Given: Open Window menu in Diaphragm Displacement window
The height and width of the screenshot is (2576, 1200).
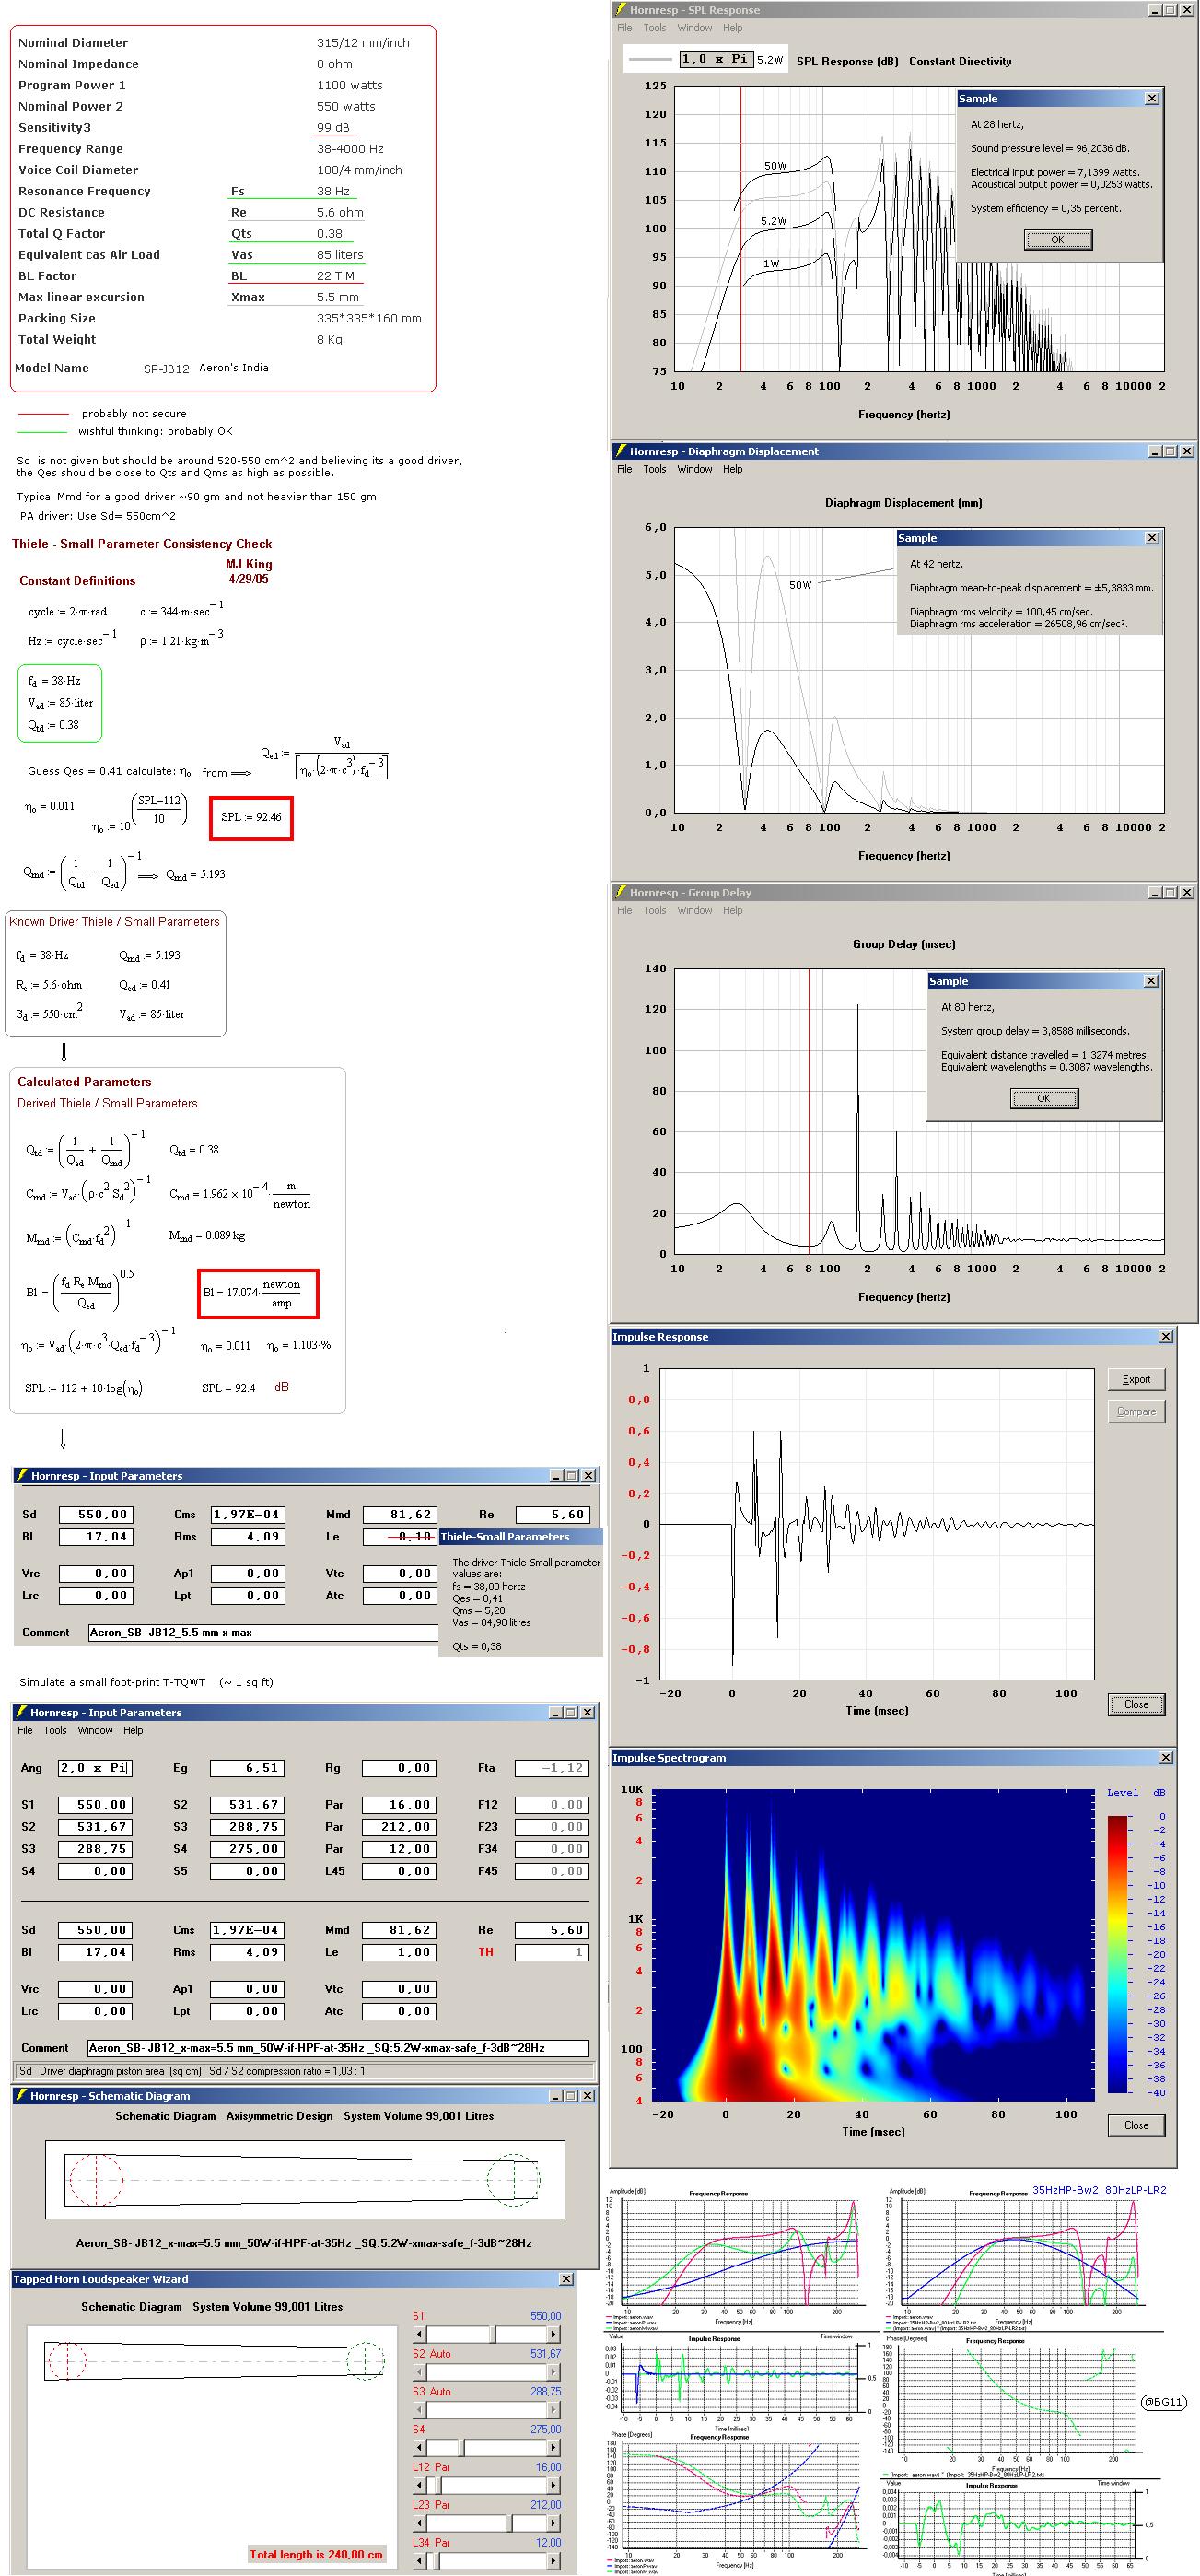Looking at the screenshot, I should coord(695,469).
